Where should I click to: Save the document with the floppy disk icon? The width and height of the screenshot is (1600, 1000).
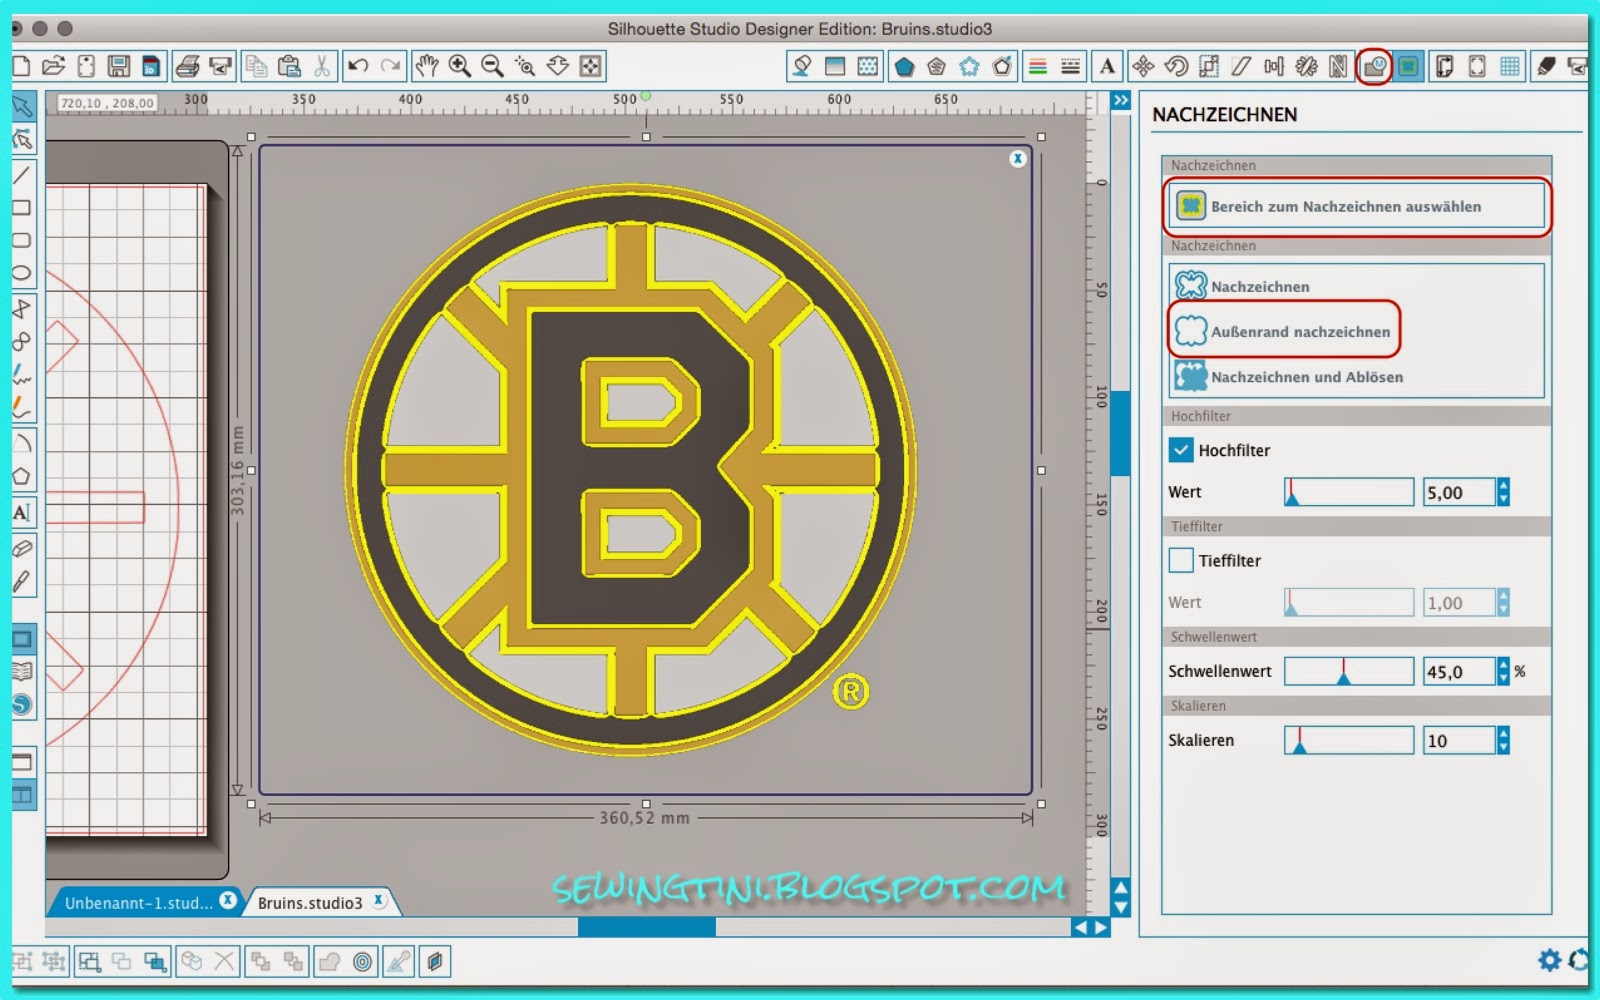(118, 66)
